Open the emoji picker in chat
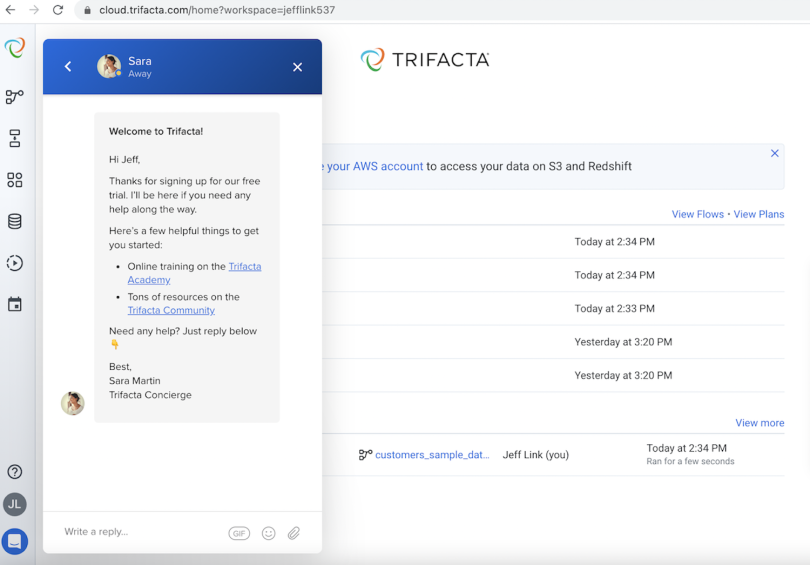The image size is (810, 565). pyautogui.click(x=269, y=533)
